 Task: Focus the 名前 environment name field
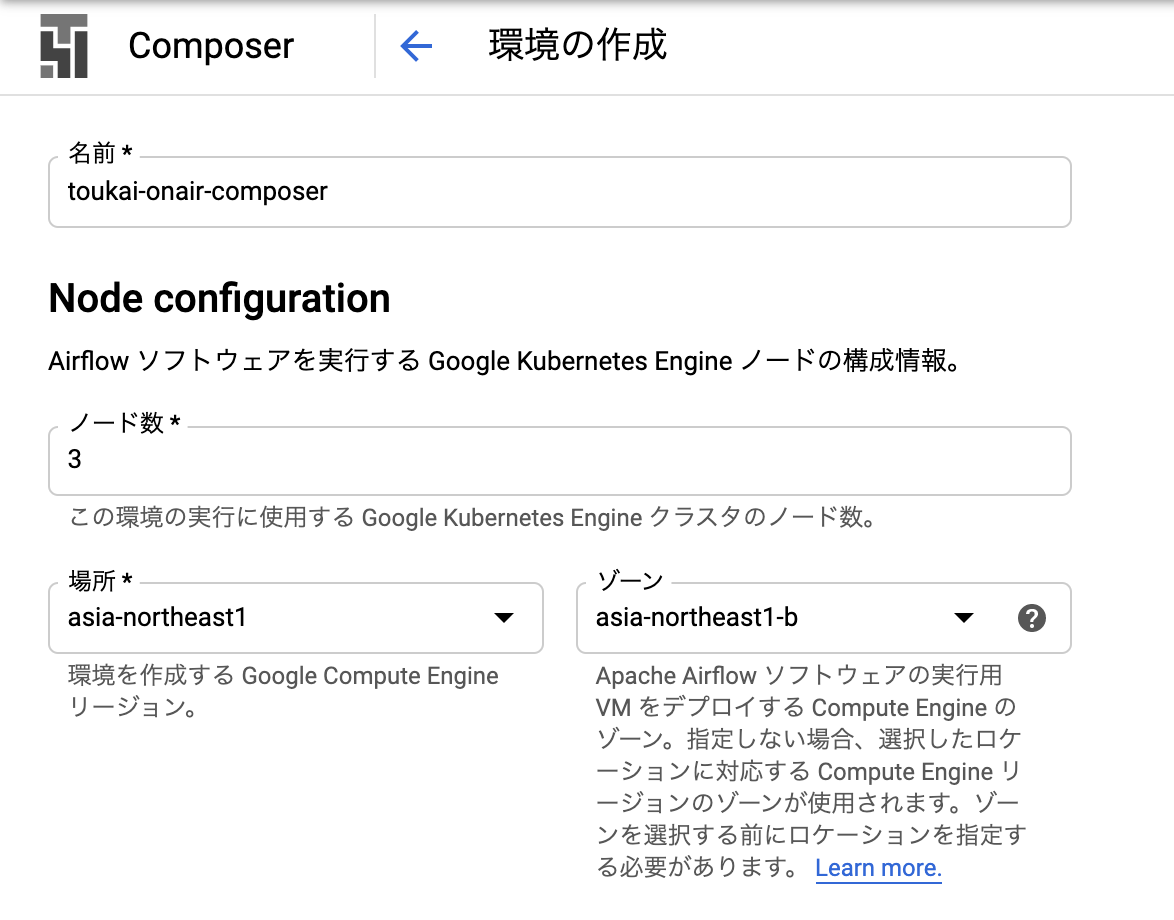click(560, 192)
